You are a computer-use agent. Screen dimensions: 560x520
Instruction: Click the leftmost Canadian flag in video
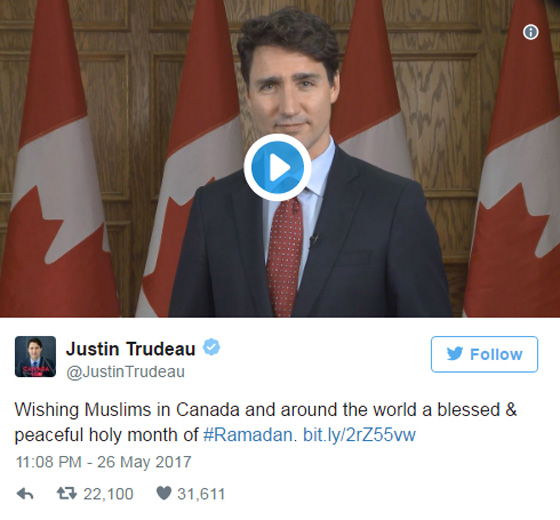(57, 159)
